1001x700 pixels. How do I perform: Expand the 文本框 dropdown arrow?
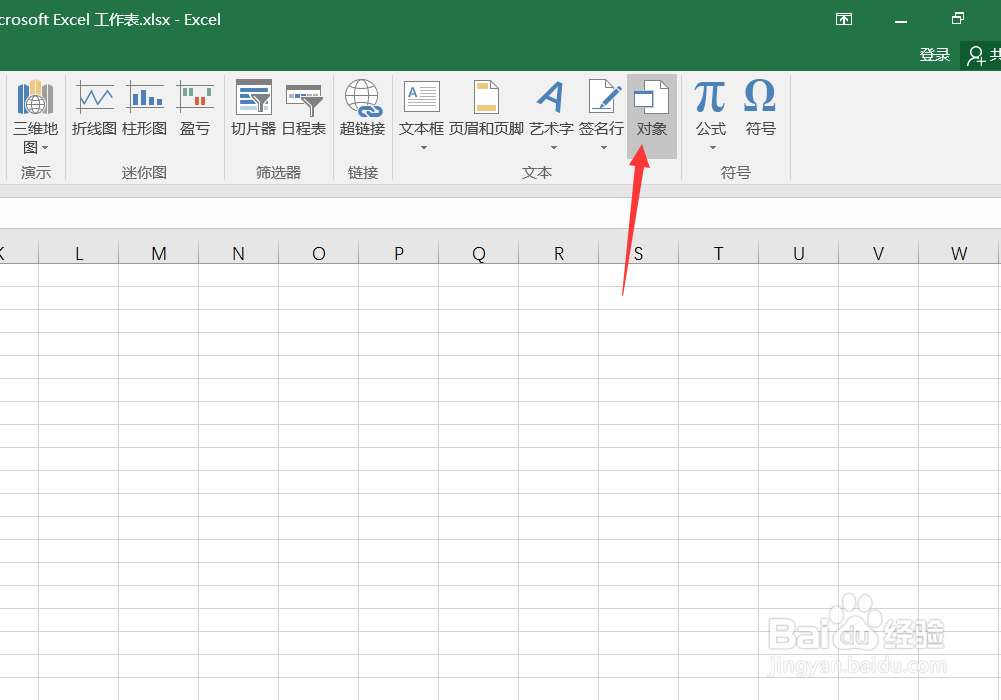tap(421, 147)
